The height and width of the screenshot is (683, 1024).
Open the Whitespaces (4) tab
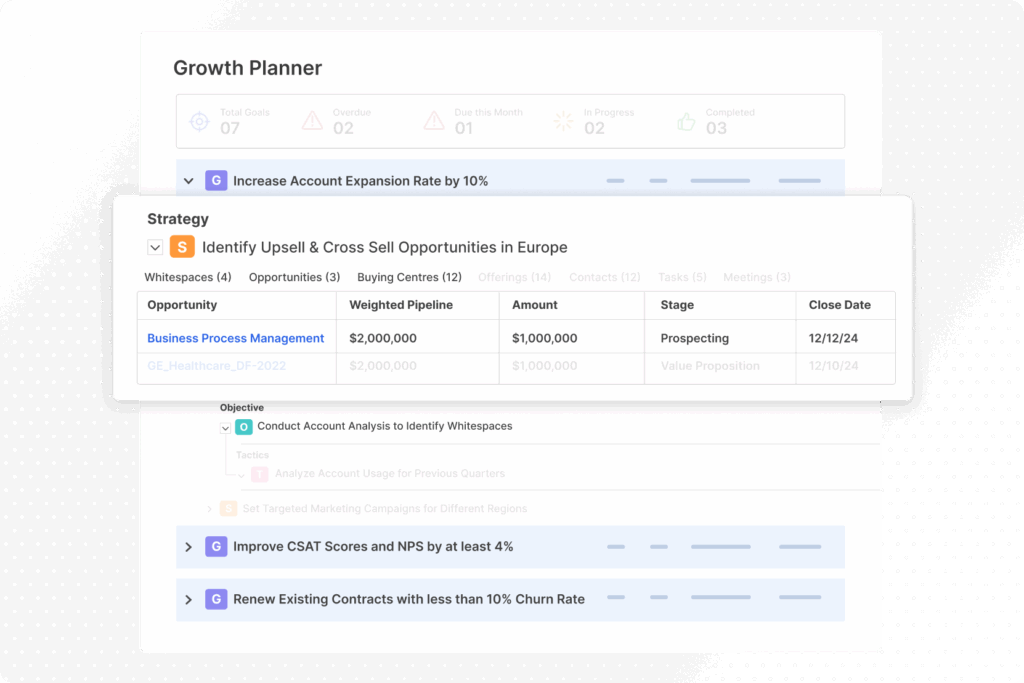[188, 277]
